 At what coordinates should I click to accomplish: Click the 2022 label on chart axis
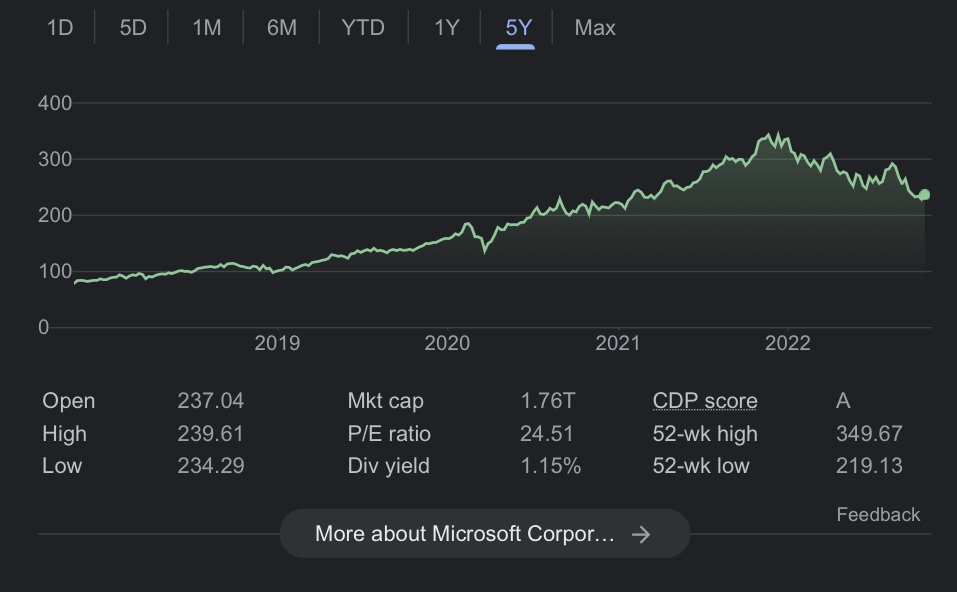point(787,344)
